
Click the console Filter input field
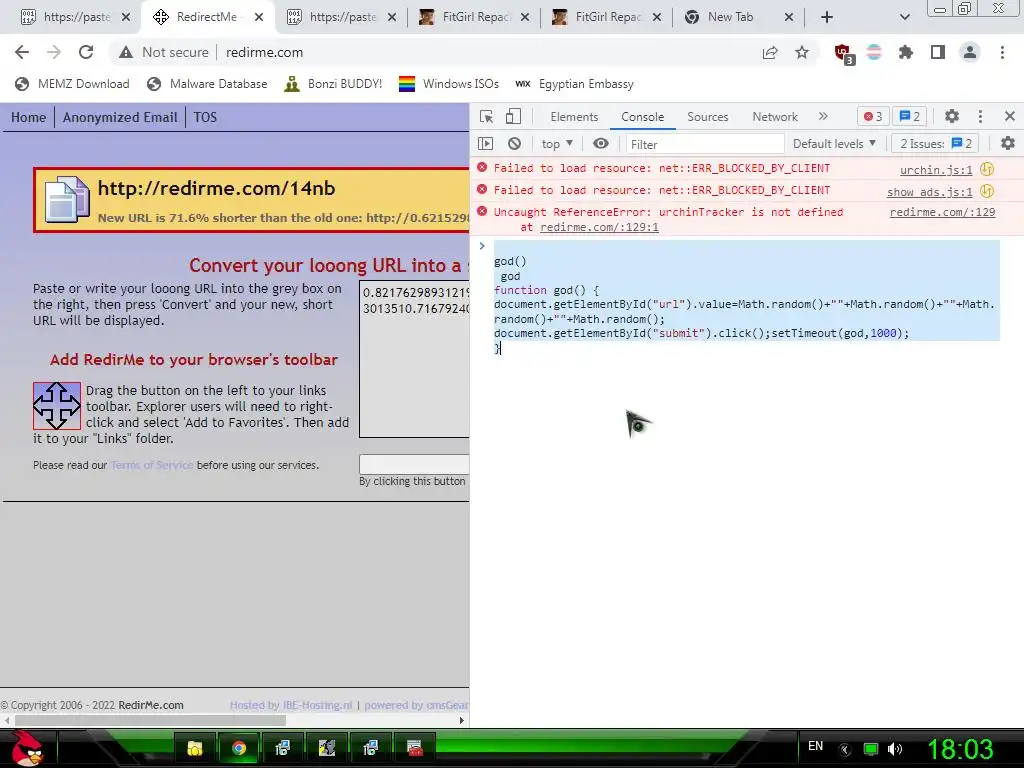[x=704, y=144]
